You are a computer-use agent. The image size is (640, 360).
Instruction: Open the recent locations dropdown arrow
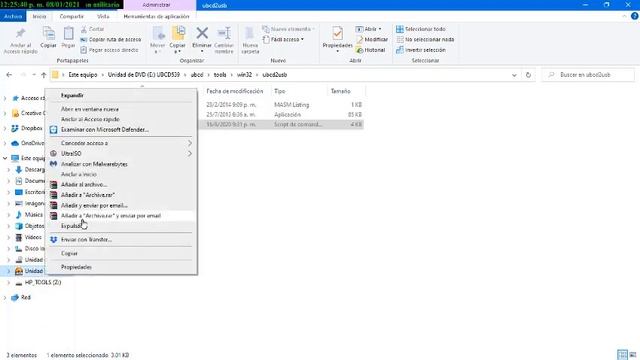tap(34, 75)
